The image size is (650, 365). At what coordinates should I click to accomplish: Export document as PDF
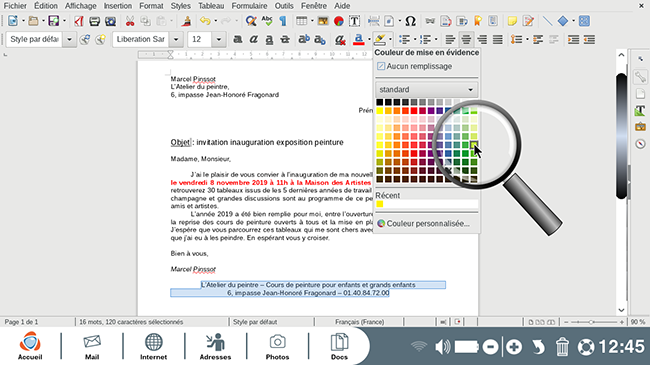pyautogui.click(x=78, y=21)
